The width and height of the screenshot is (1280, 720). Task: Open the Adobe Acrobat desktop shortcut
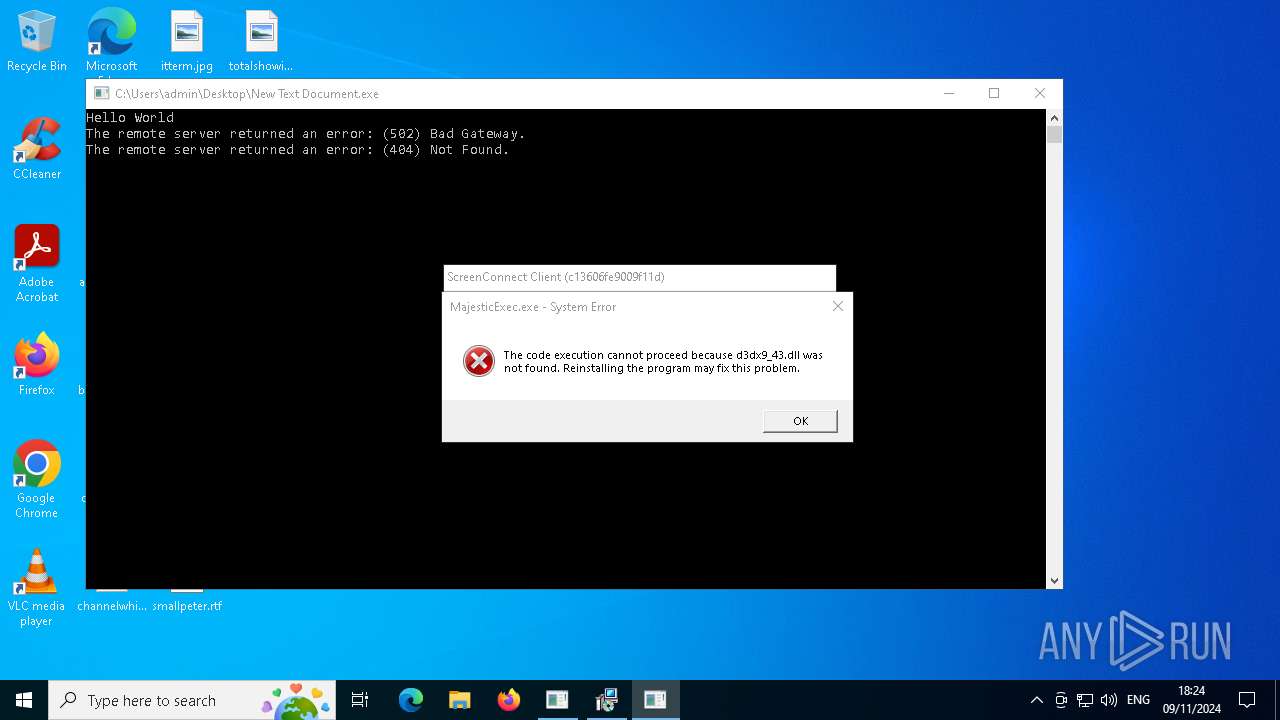pos(37,263)
